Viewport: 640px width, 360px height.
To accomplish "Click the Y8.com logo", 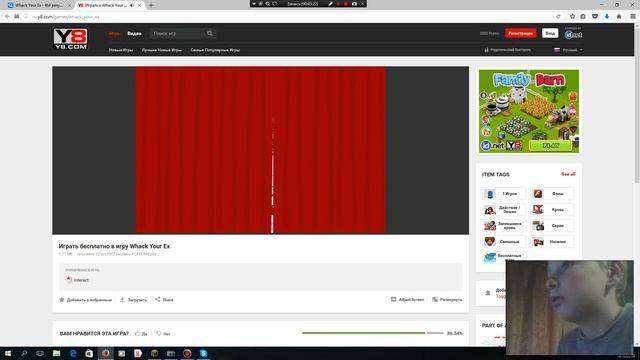I will point(71,39).
